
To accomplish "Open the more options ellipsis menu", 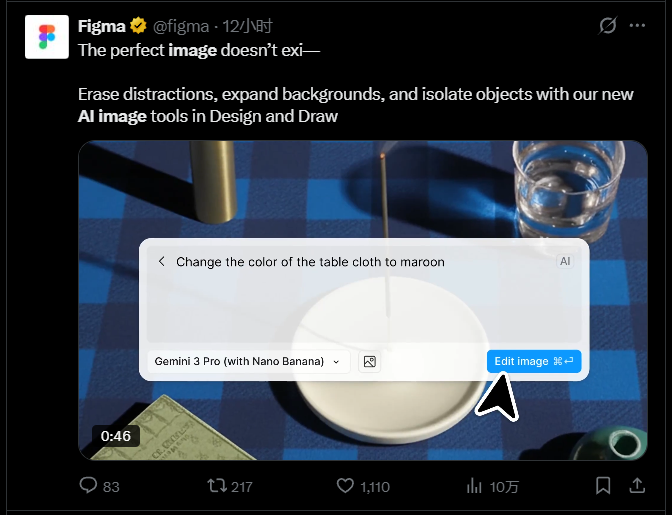I will click(x=637, y=26).
